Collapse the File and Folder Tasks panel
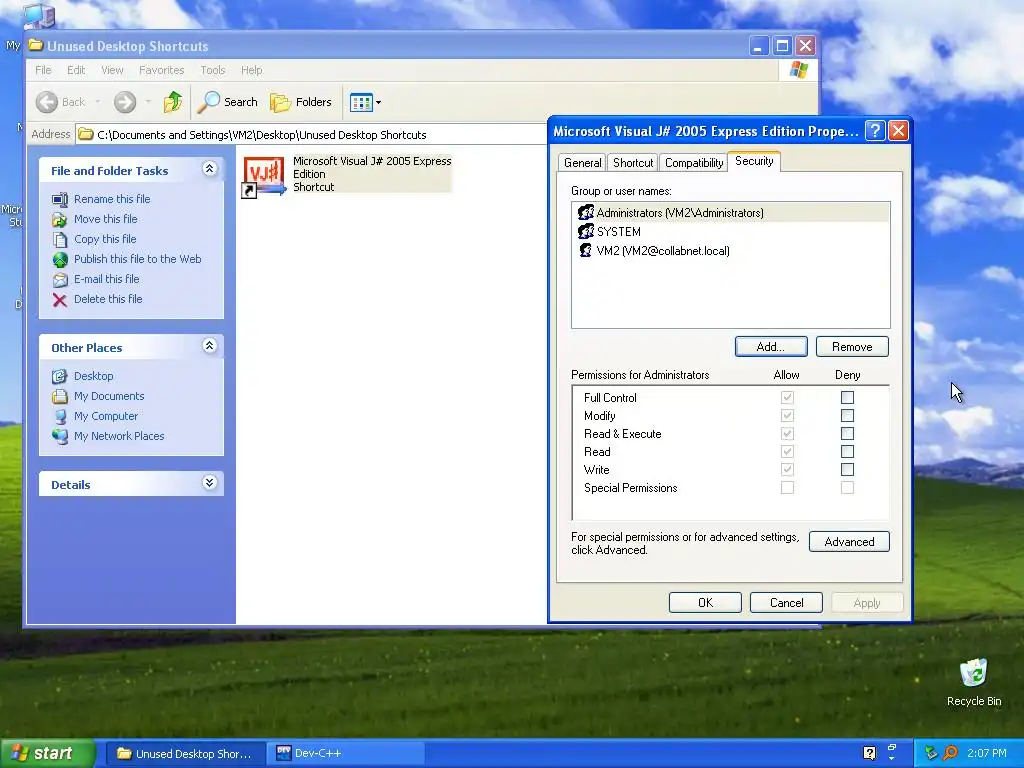The height and width of the screenshot is (768, 1024). (x=209, y=169)
